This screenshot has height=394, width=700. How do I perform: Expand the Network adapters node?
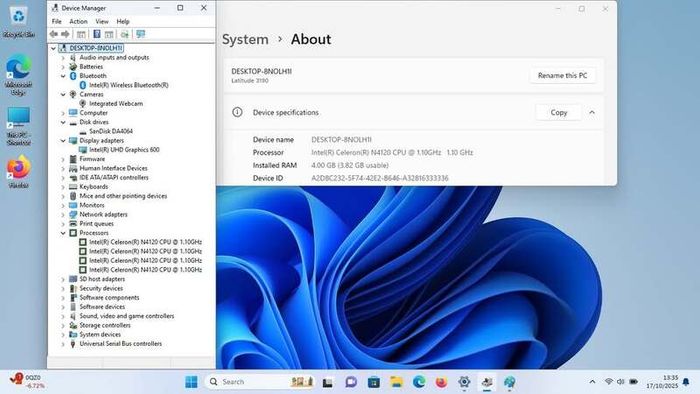point(63,215)
